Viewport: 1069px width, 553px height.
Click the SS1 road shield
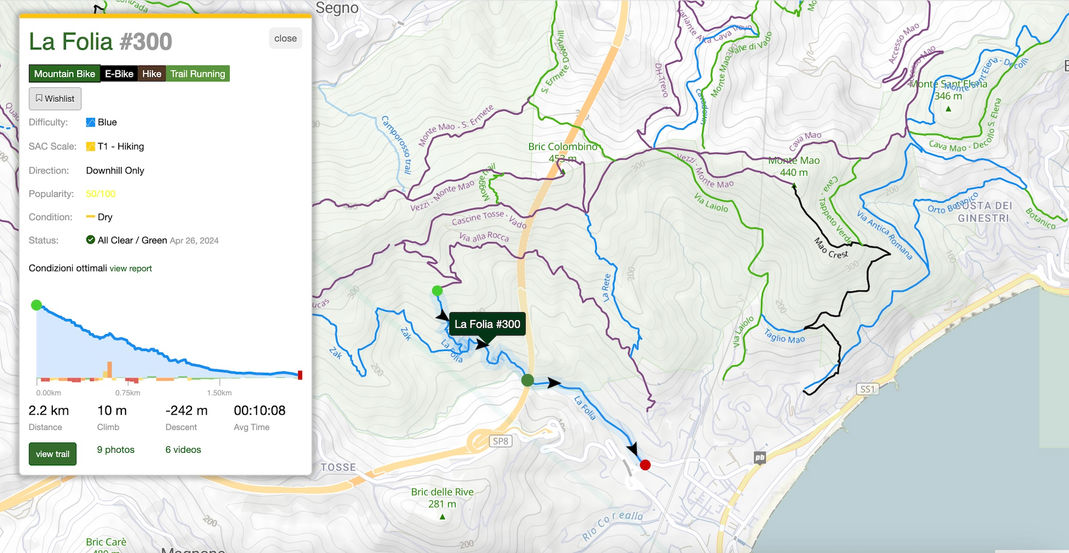click(867, 389)
